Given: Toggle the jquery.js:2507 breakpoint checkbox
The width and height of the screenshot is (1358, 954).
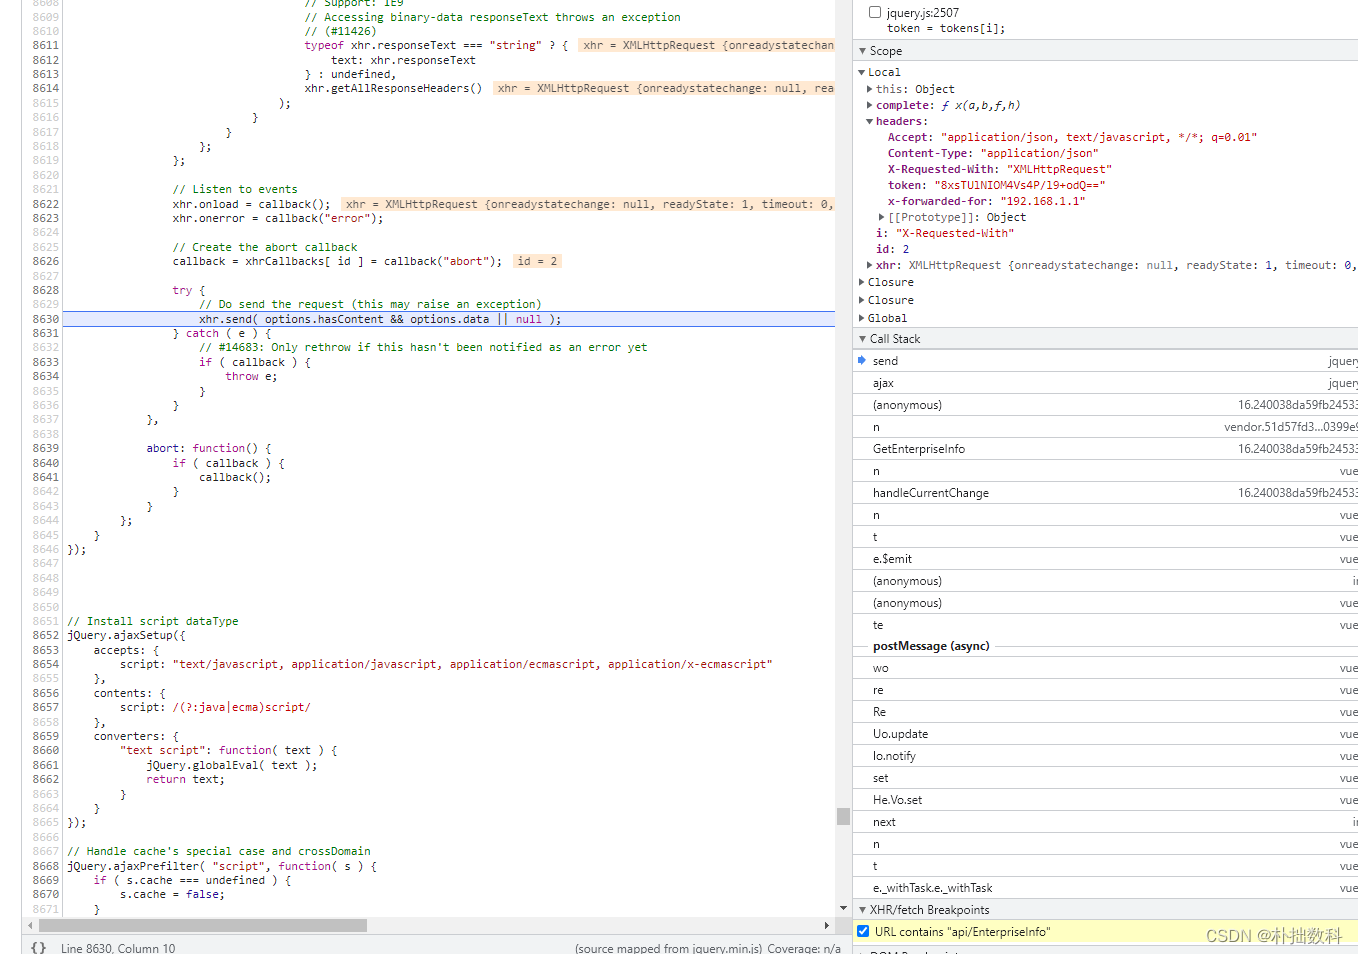Looking at the screenshot, I should [x=875, y=12].
